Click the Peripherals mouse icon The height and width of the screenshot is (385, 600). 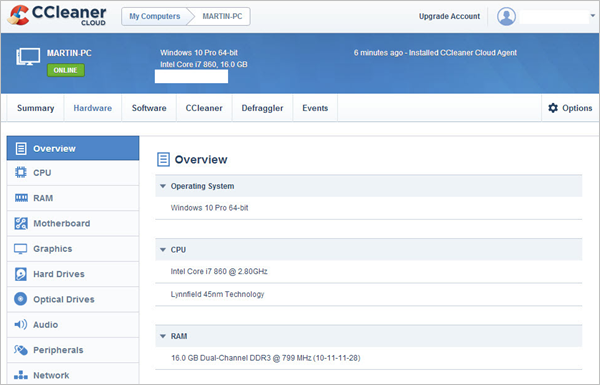[x=21, y=350]
